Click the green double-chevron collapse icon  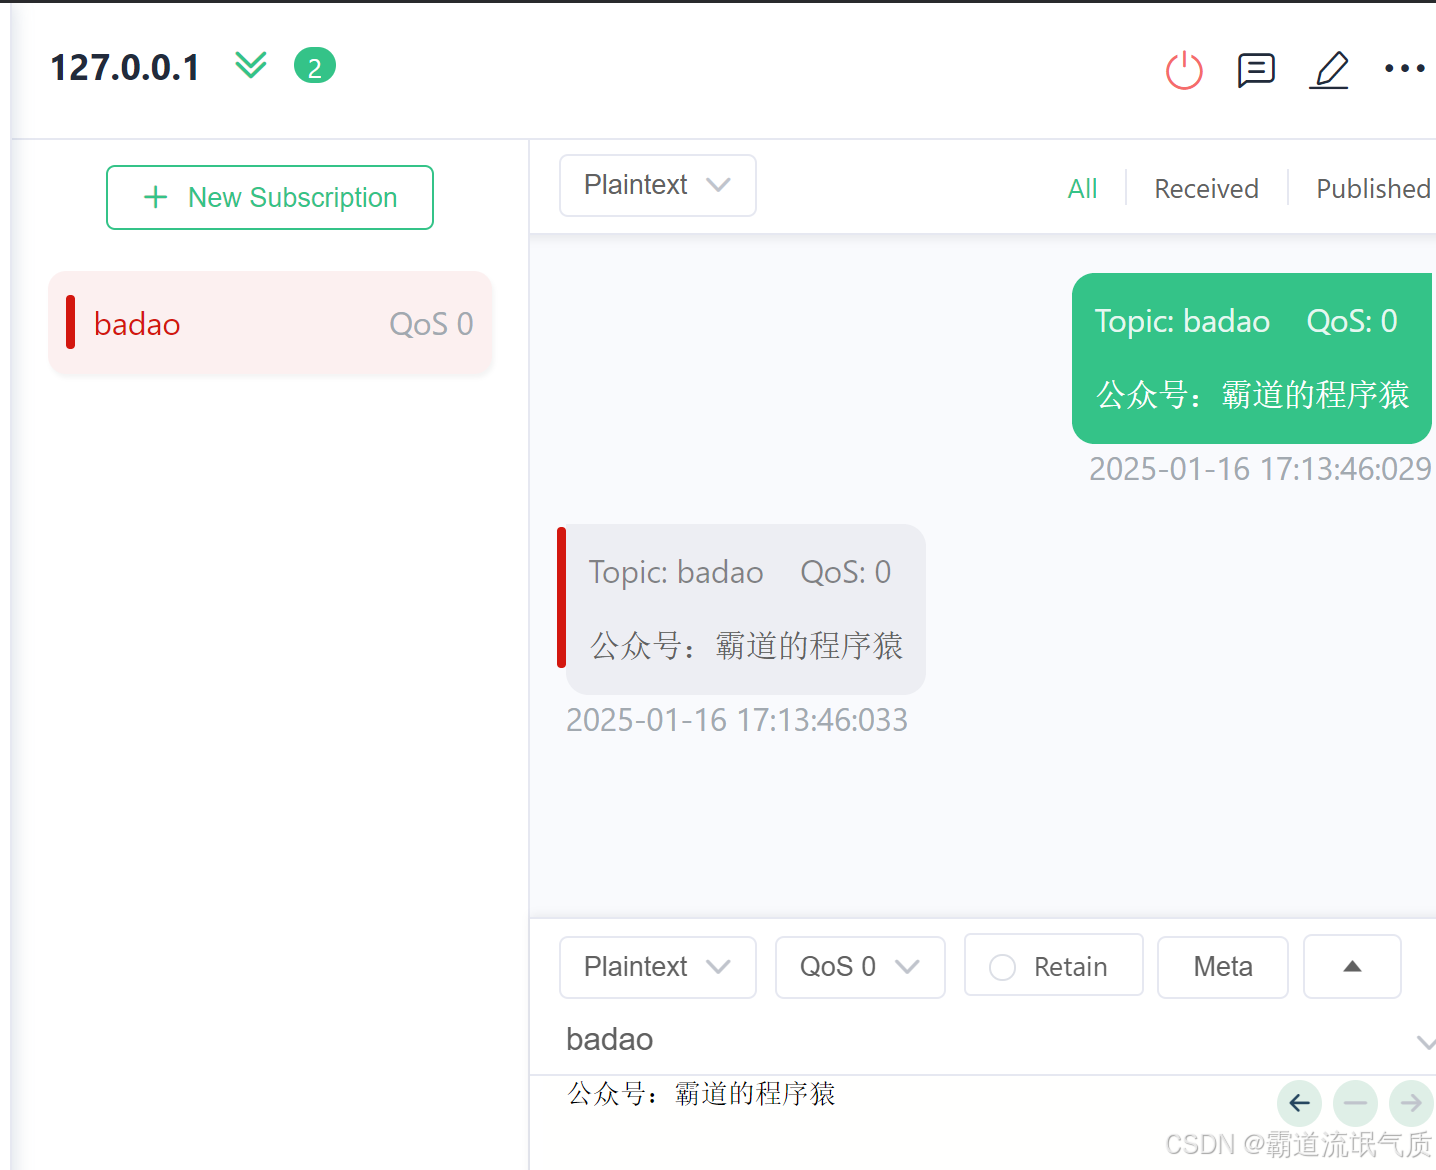pyautogui.click(x=251, y=65)
